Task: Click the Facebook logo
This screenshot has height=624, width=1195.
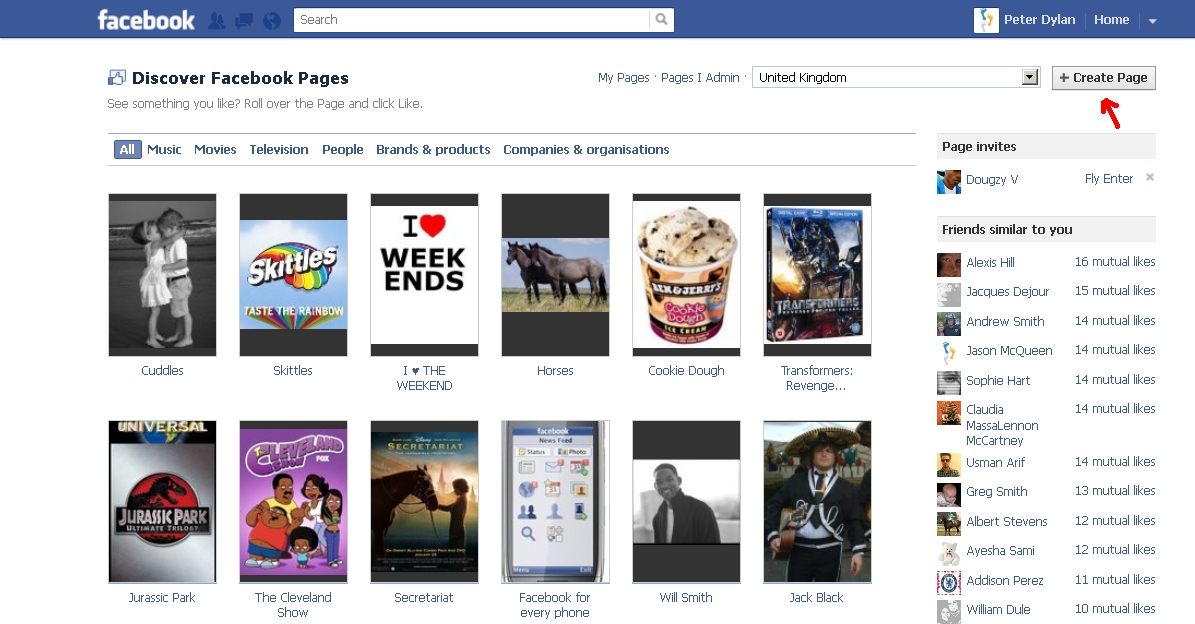Action: pos(146,20)
